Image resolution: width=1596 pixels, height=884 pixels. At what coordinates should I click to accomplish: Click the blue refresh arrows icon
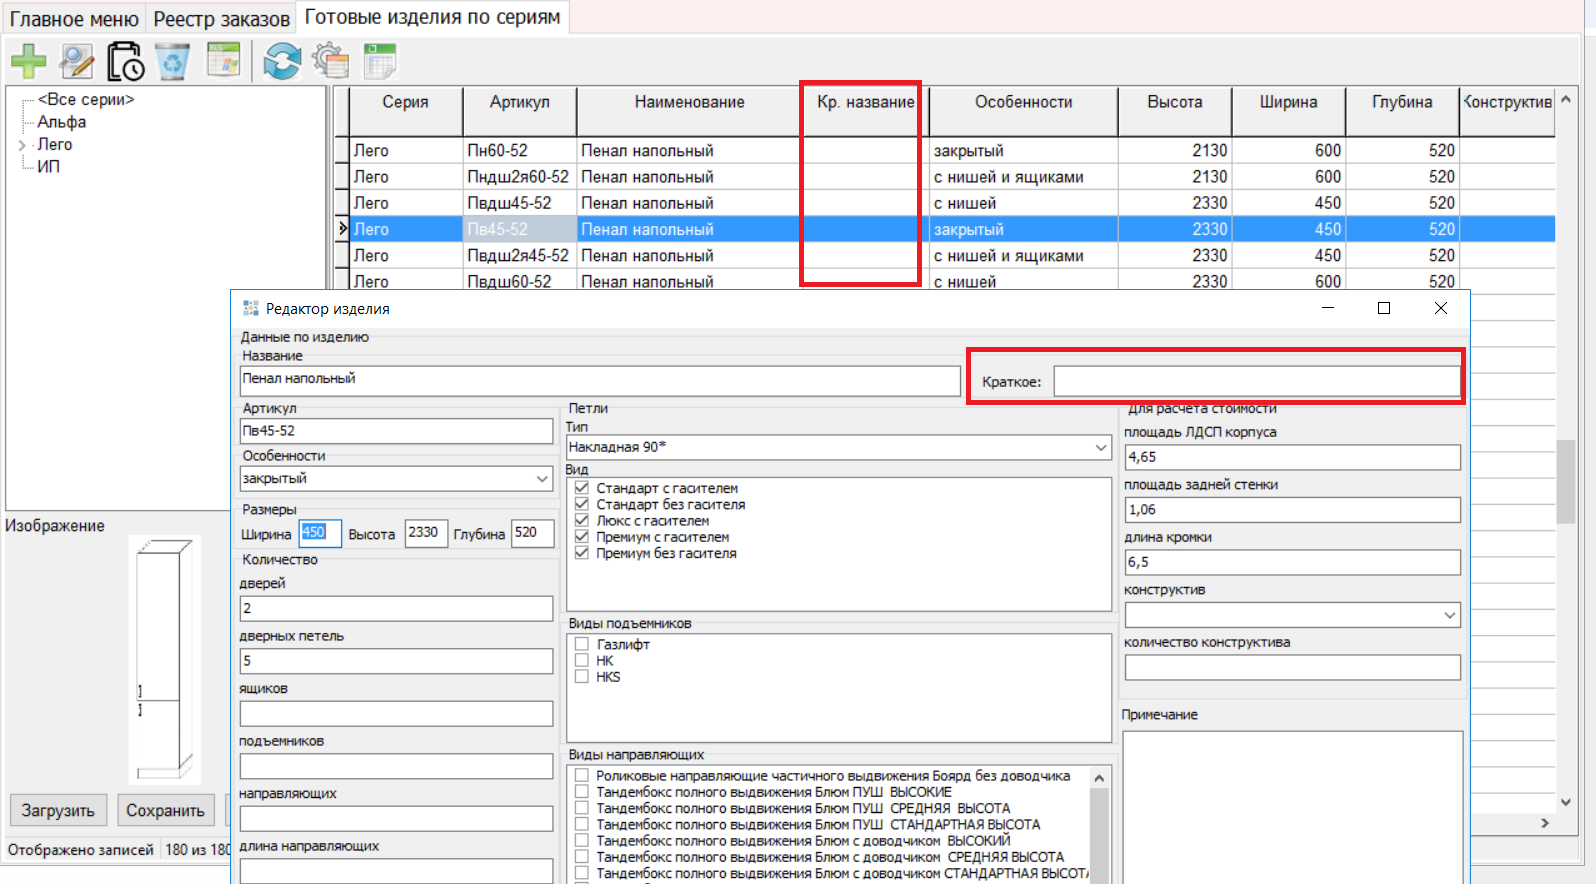point(282,62)
